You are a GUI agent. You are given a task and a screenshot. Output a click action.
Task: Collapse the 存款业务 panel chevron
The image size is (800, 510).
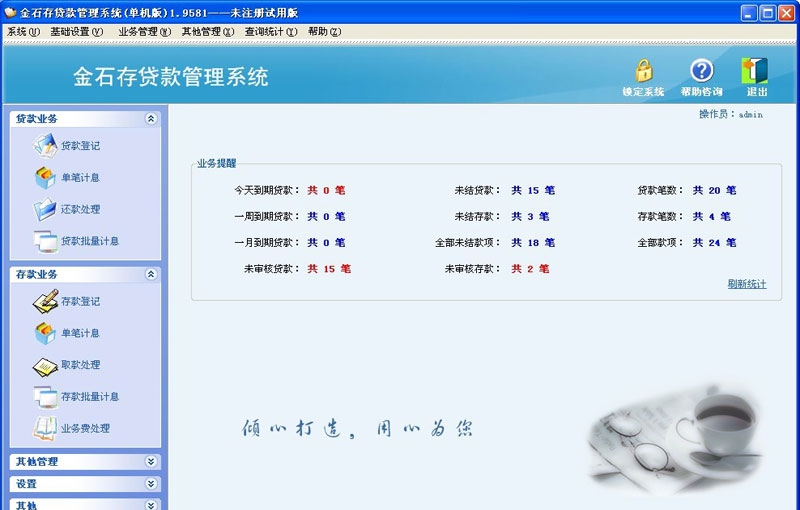point(151,274)
